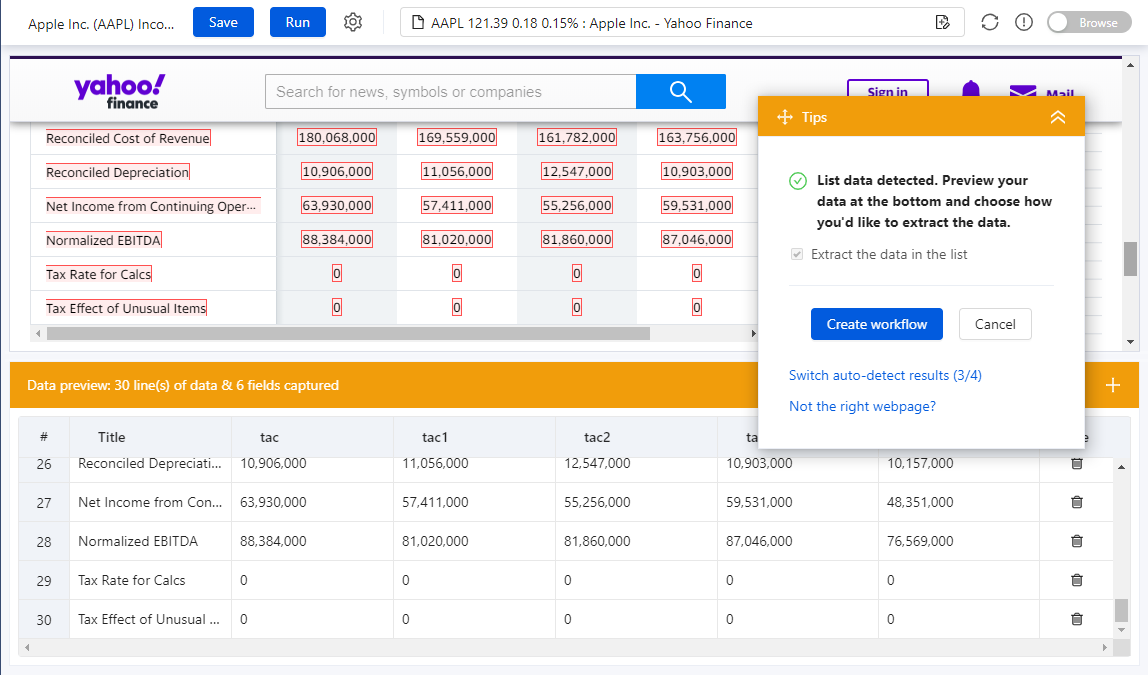Click Data preview header bar text
Screen dimensions: 1148x675
pos(183,385)
